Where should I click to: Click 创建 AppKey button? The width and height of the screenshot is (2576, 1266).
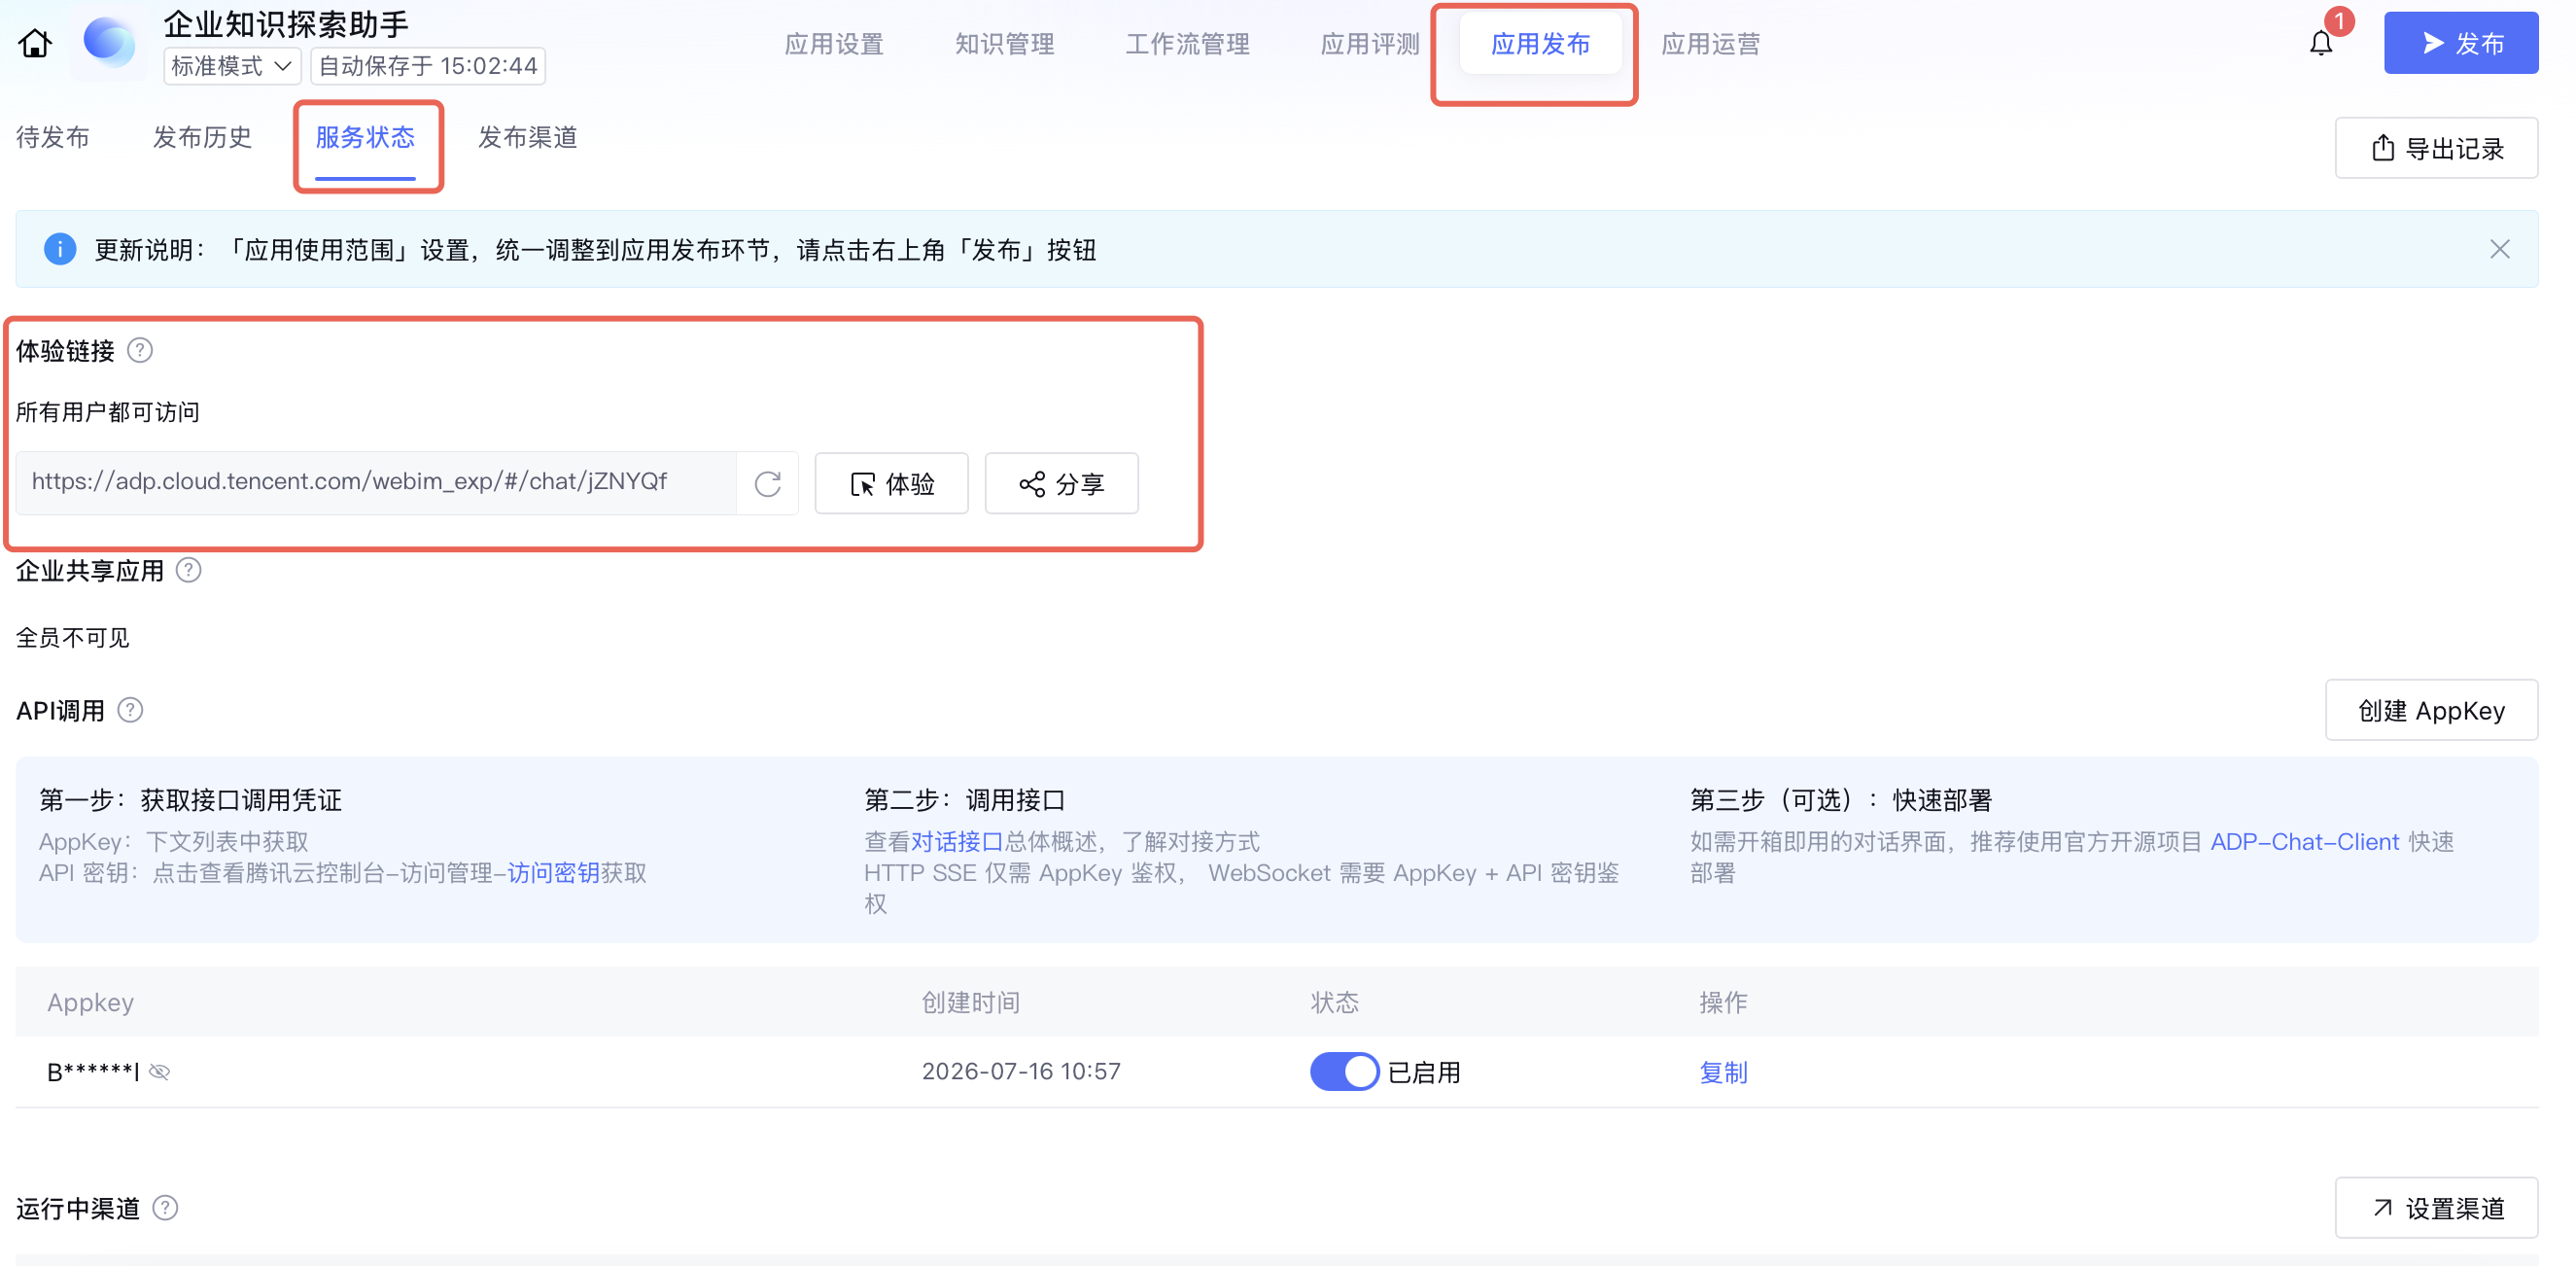(x=2432, y=710)
